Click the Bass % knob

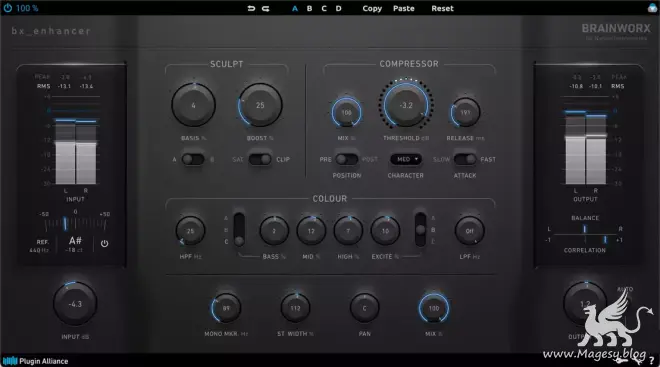(274, 231)
